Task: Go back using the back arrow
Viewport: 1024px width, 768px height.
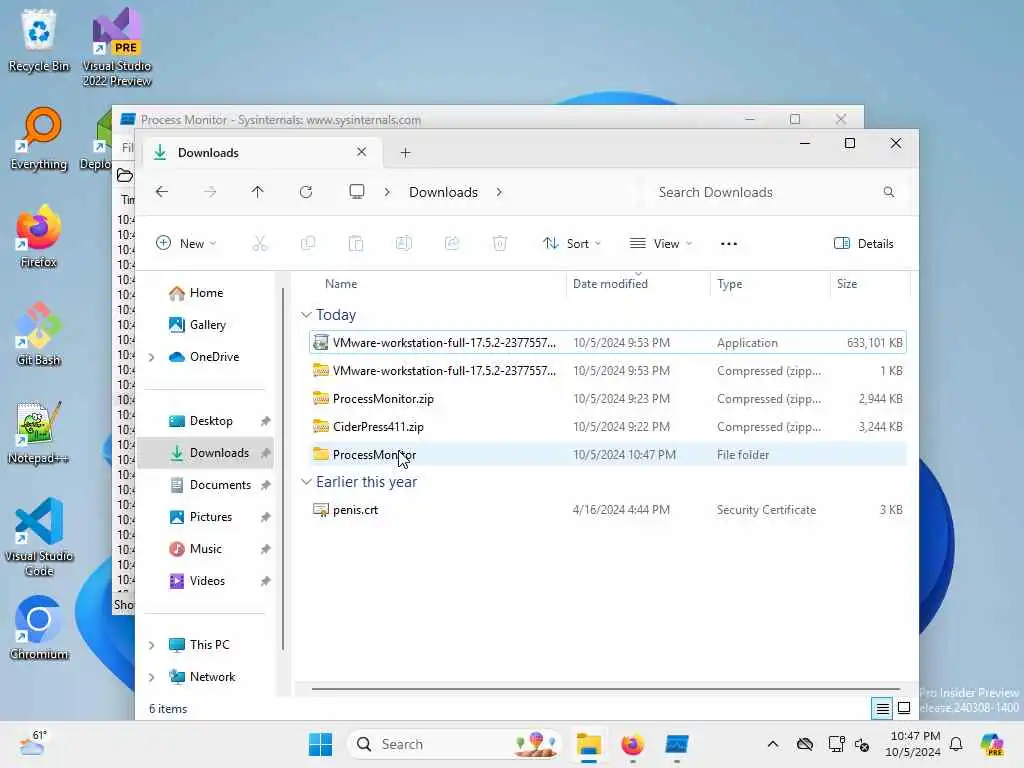Action: (162, 191)
